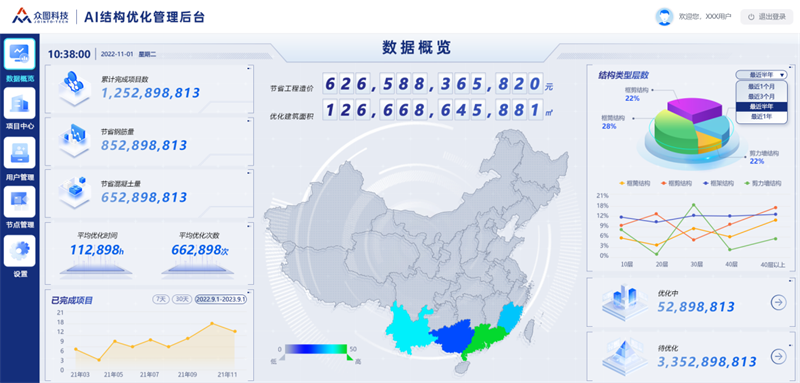The height and width of the screenshot is (383, 800).
Task: Click the 52,898,813 优化中 value
Action: point(696,307)
